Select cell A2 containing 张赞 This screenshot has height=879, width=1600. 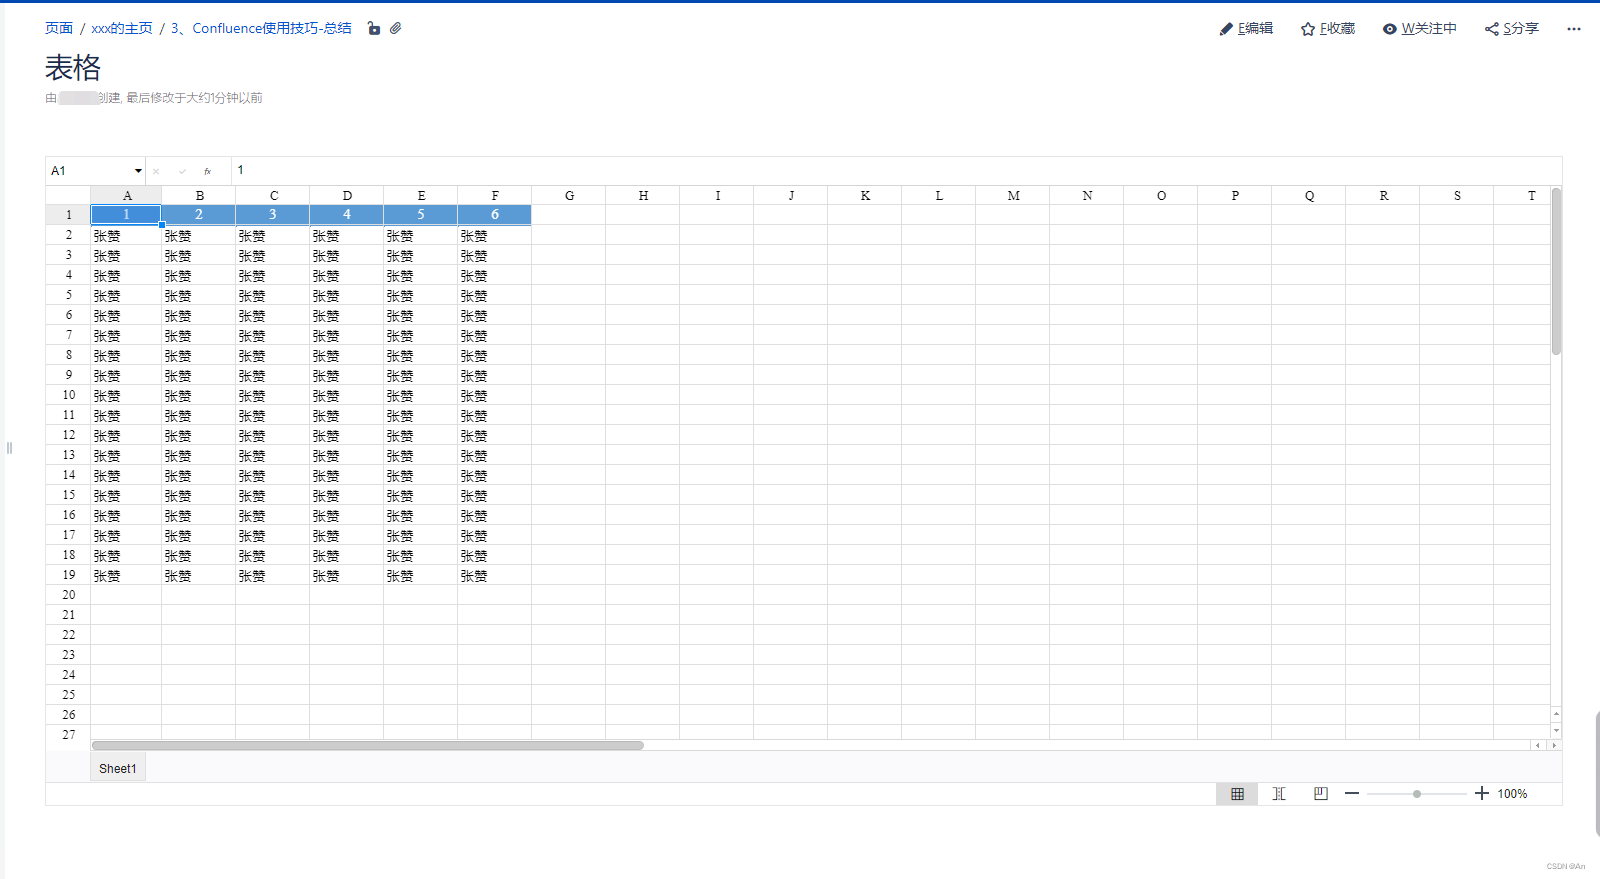click(126, 235)
